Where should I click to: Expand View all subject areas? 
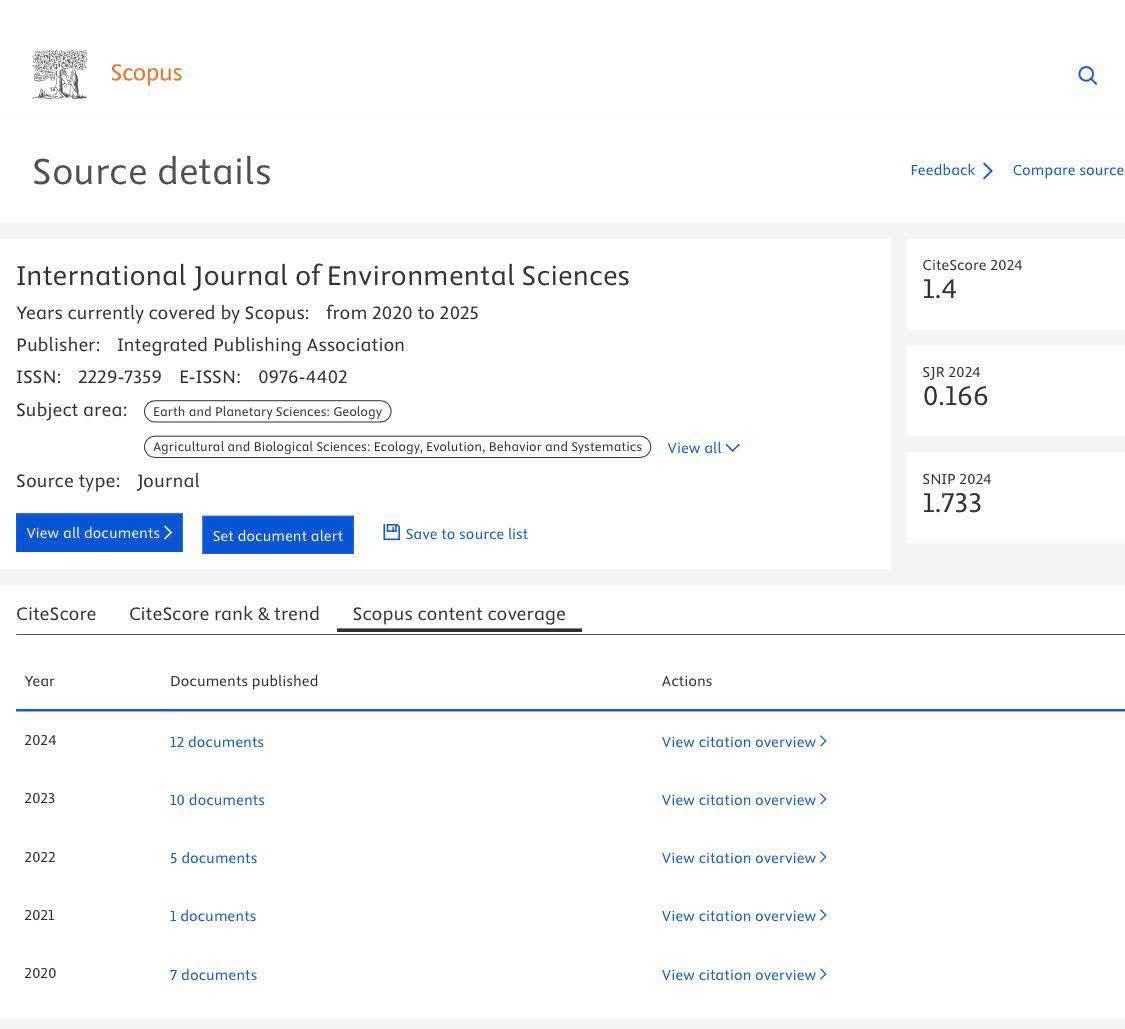[x=703, y=448]
